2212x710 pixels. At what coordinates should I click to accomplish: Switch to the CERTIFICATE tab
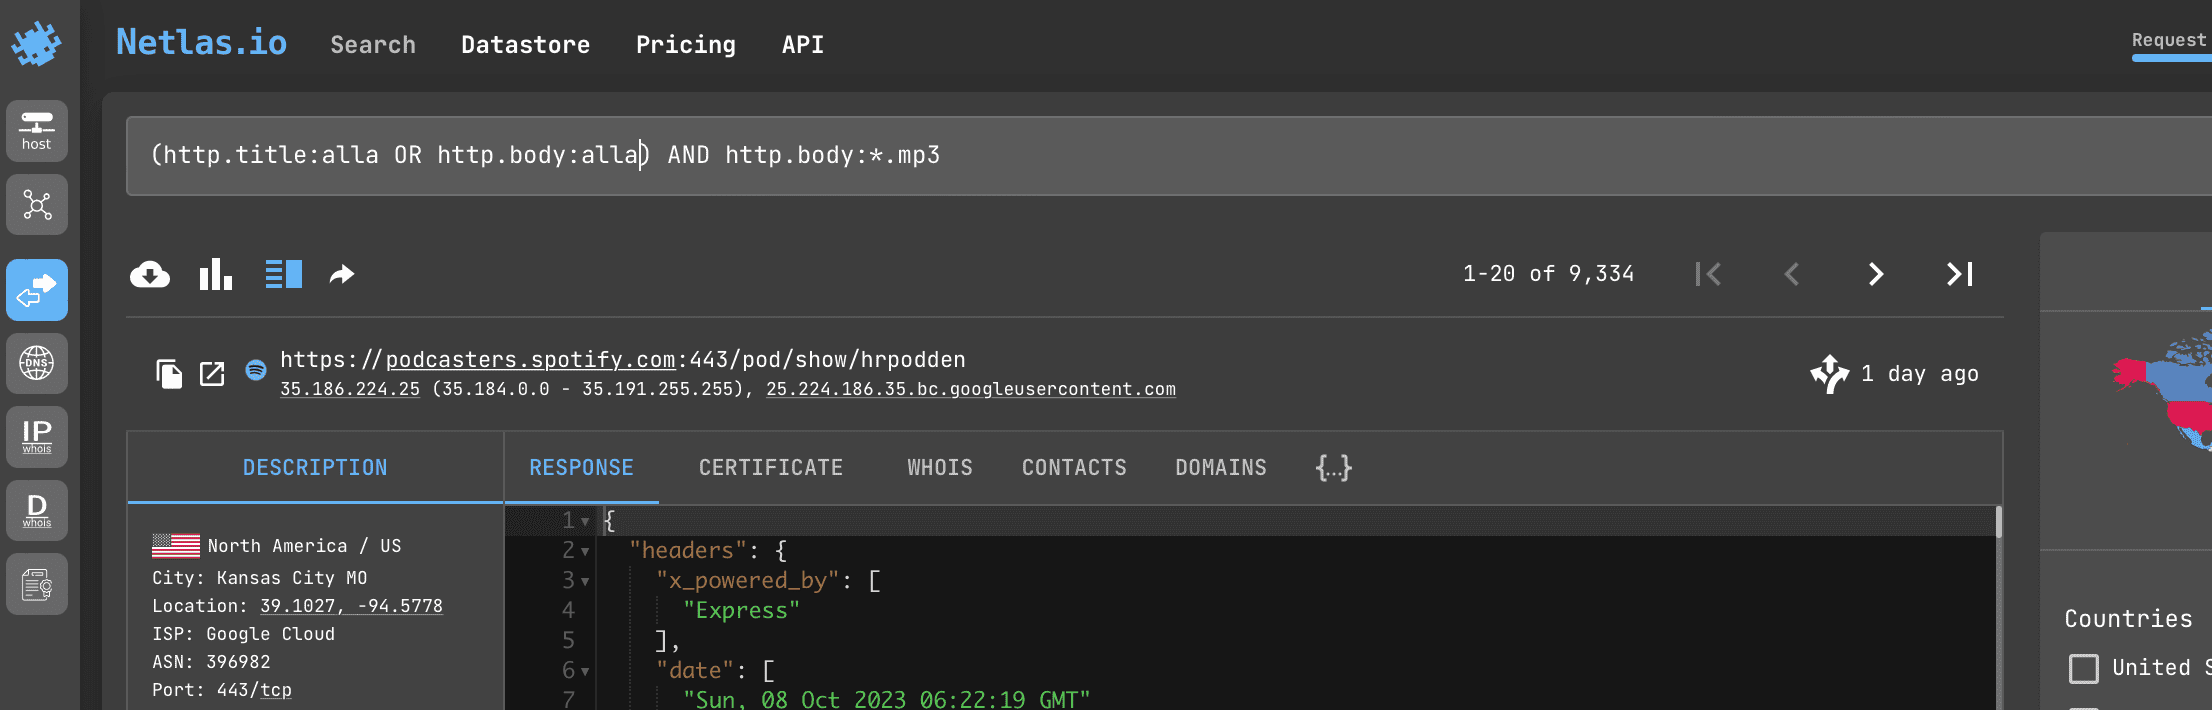point(771,467)
